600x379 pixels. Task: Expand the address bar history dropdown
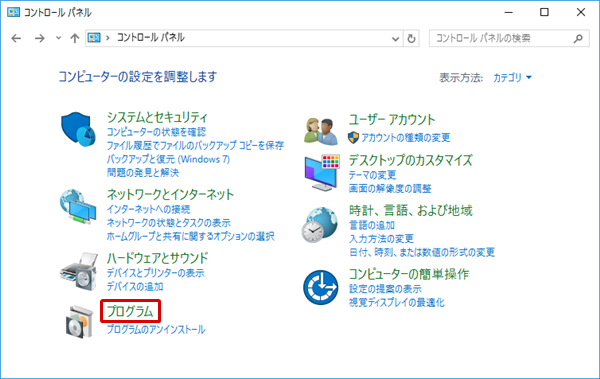(396, 39)
